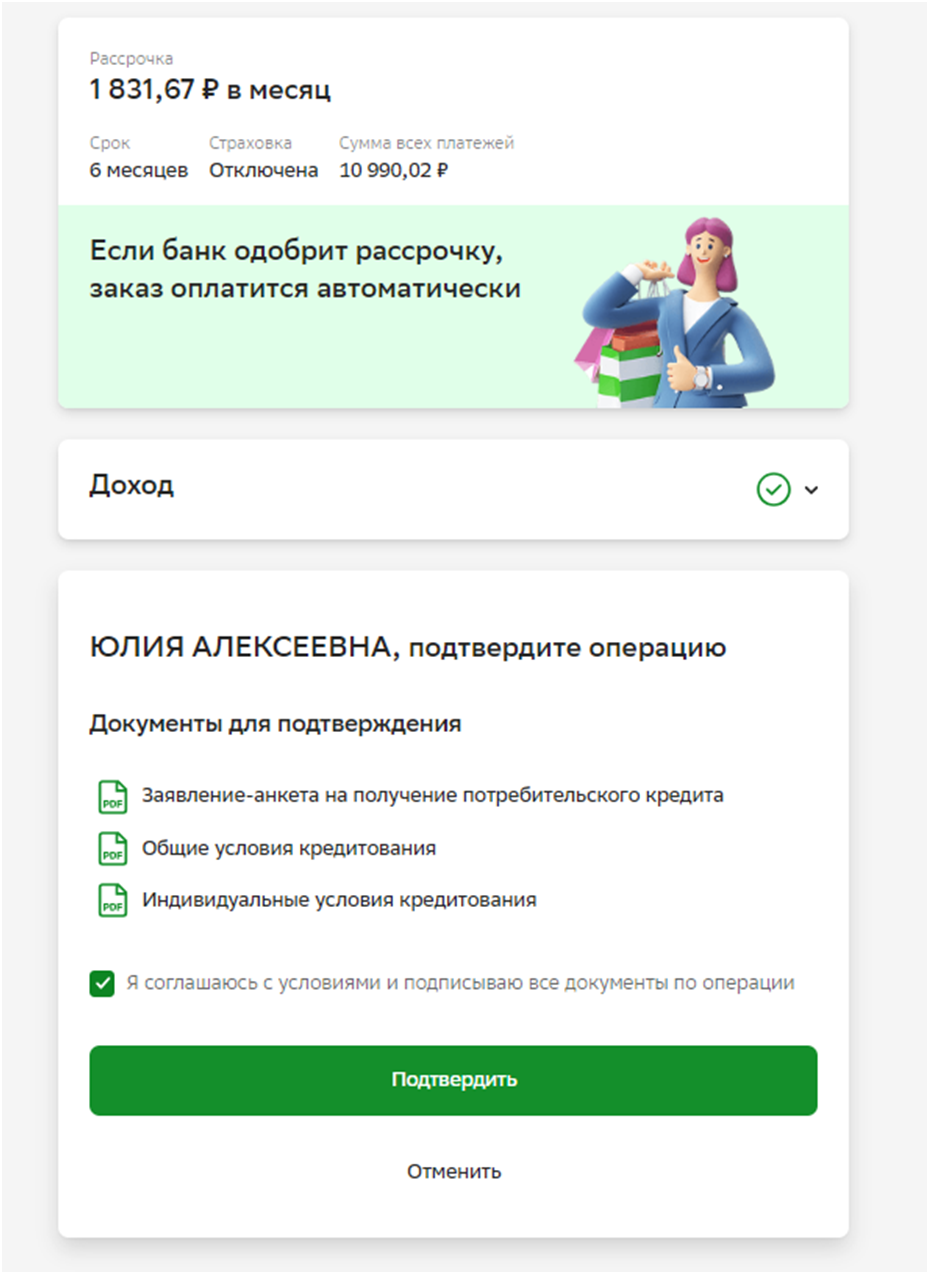Open the Индивидуальные условия кредитования document link
This screenshot has width=929, height=1274.
[x=339, y=900]
